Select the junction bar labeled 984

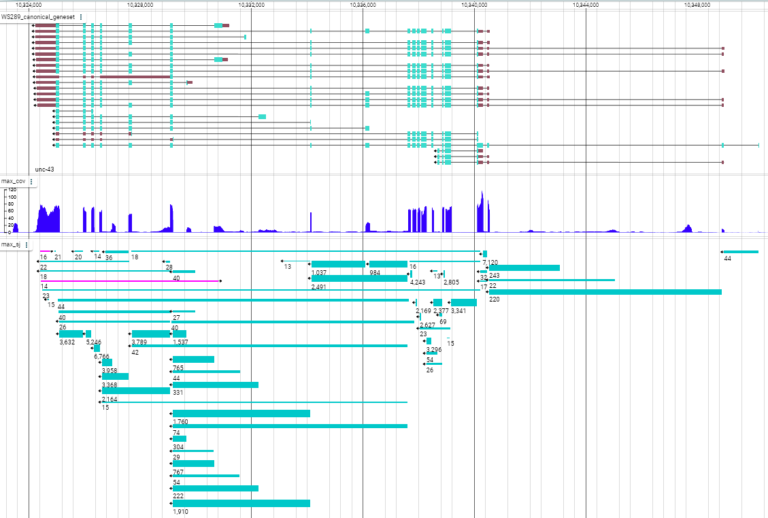[388, 264]
